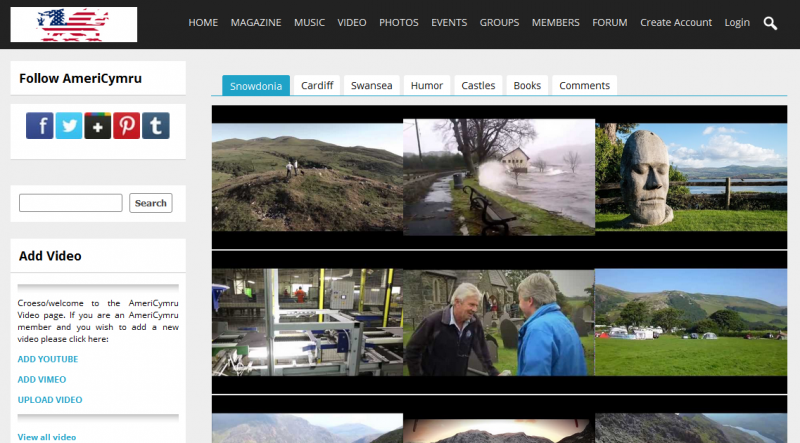The width and height of the screenshot is (800, 443).
Task: Switch to the Books tab
Action: coord(527,85)
